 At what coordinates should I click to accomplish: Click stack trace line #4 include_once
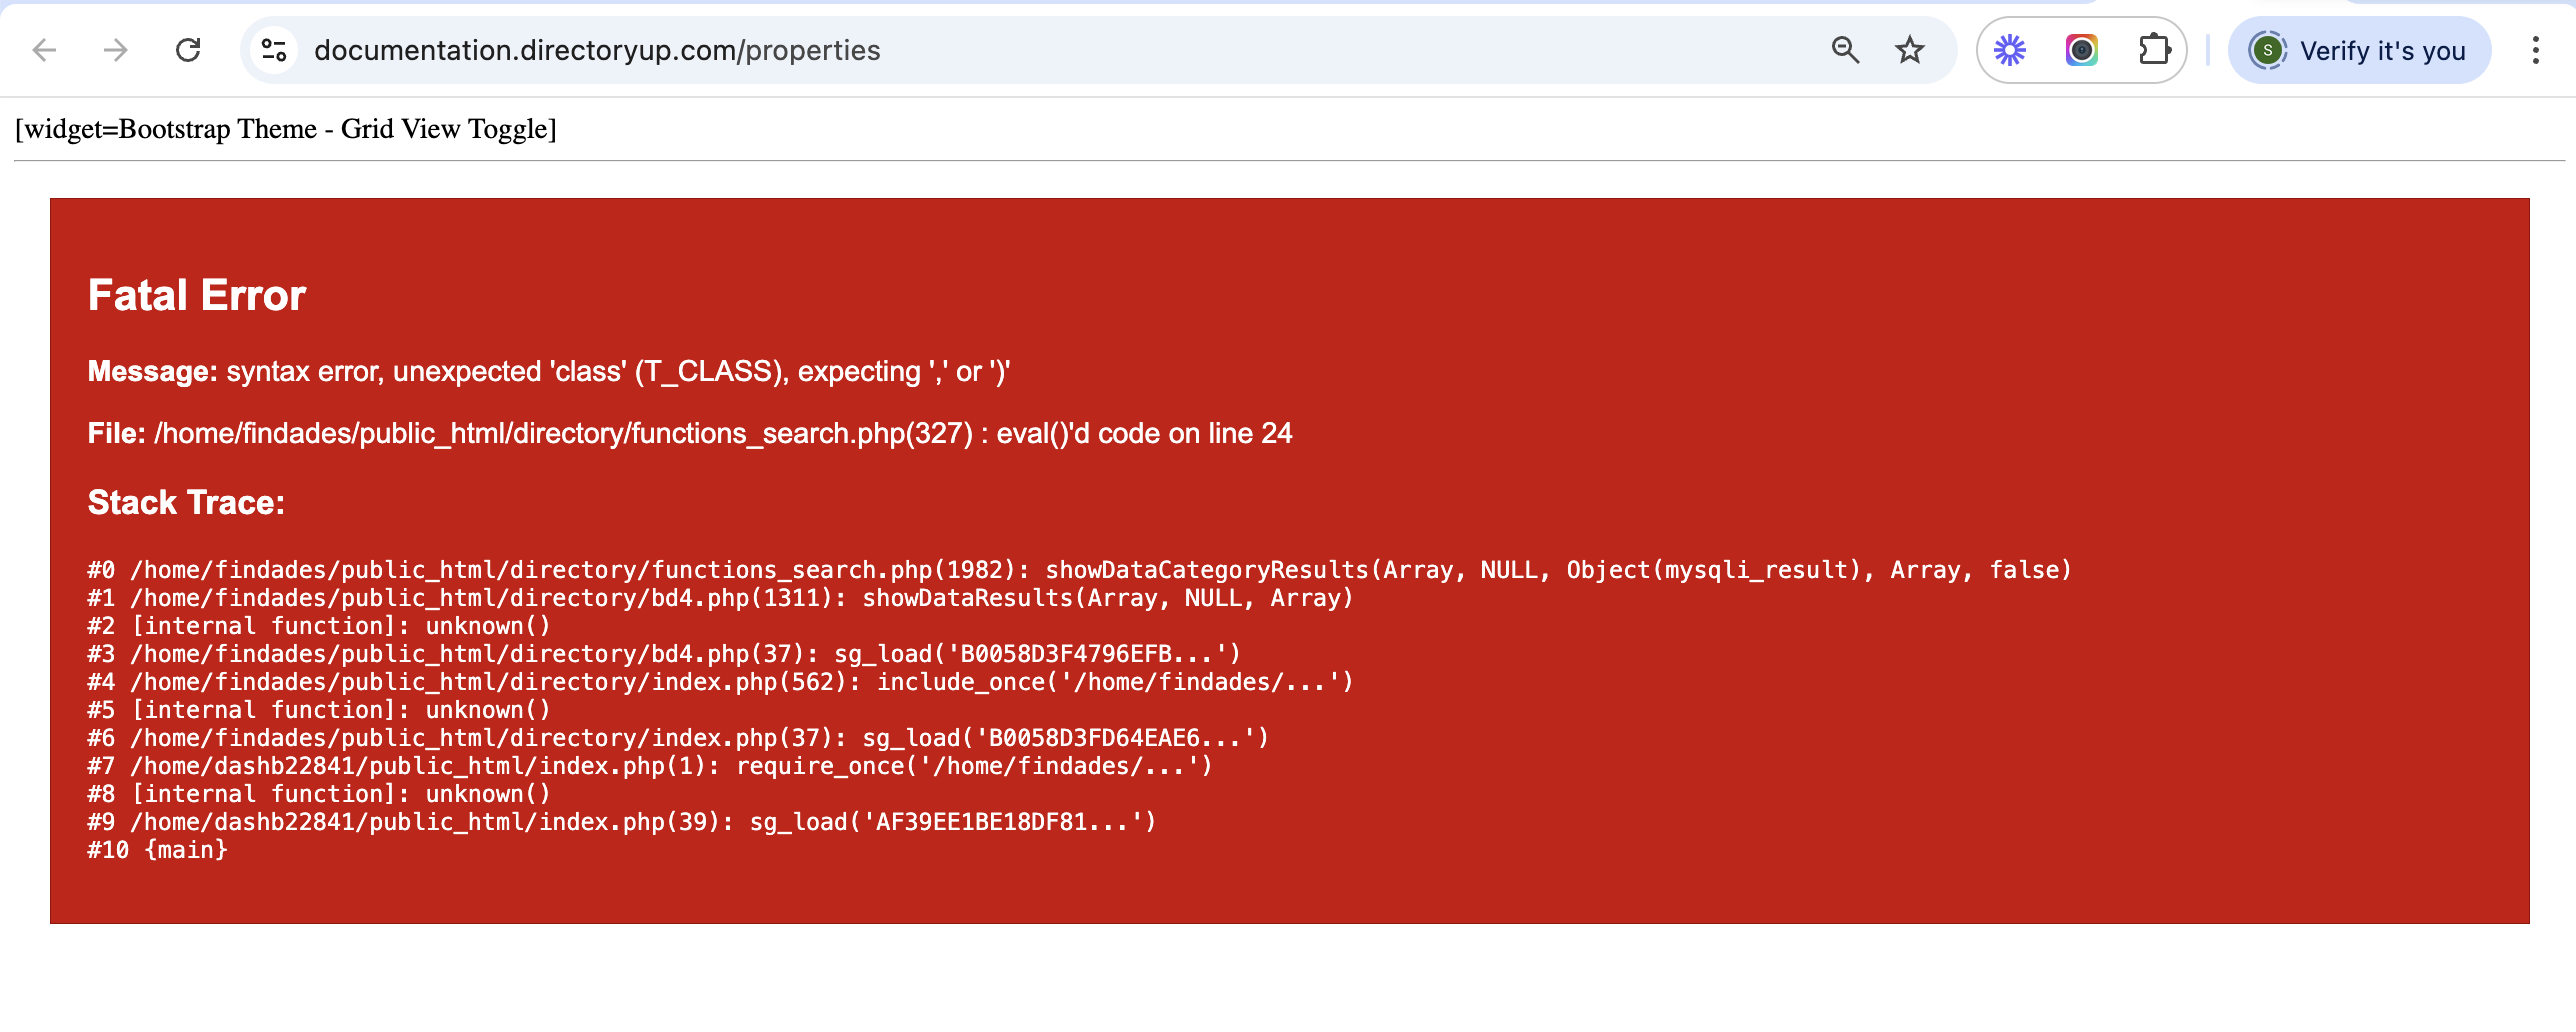(x=720, y=682)
